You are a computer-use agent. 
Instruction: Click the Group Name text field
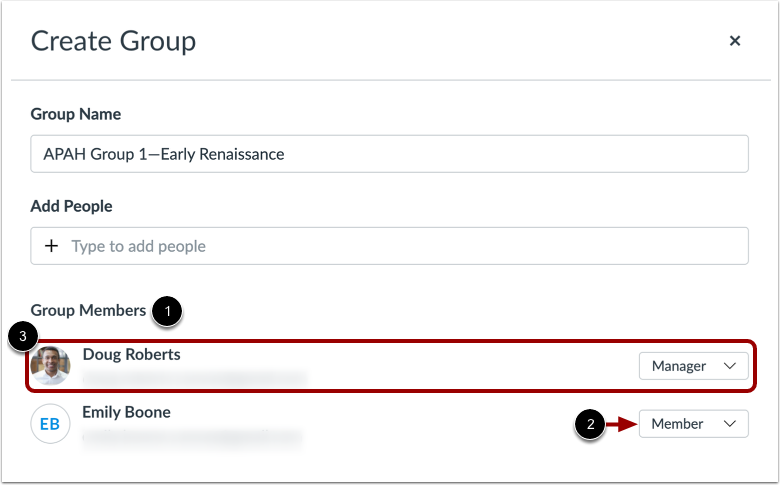coord(389,154)
